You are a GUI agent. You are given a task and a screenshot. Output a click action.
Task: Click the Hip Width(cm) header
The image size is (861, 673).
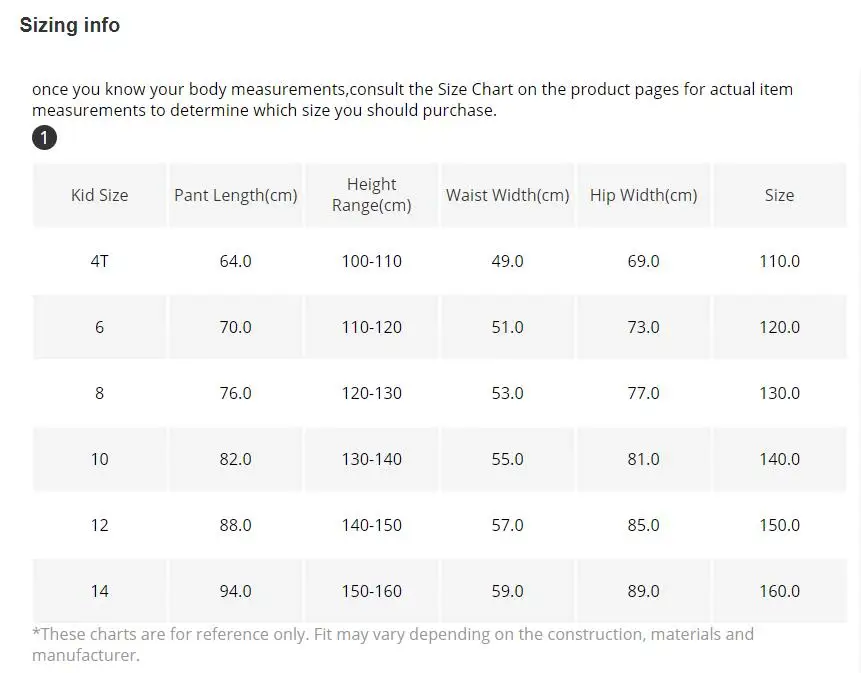point(644,196)
